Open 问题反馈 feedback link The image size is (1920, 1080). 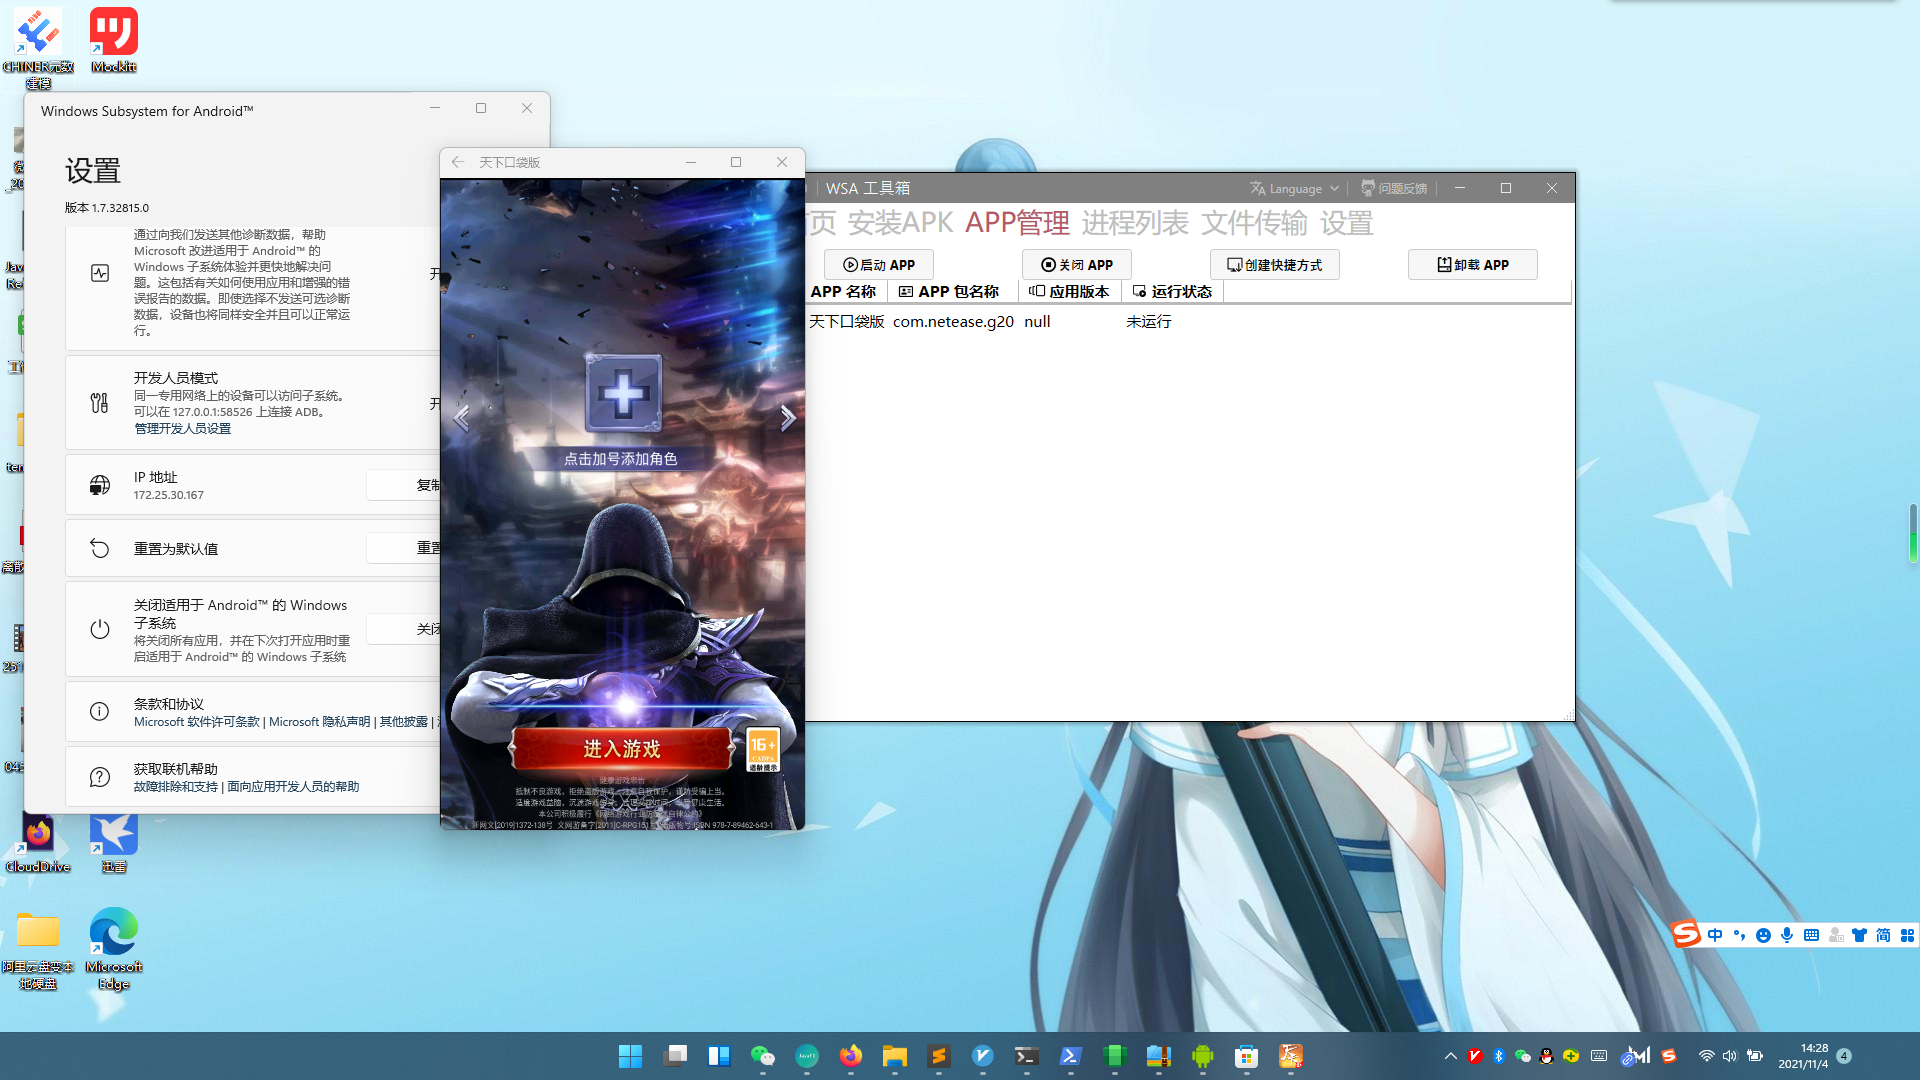[1394, 188]
